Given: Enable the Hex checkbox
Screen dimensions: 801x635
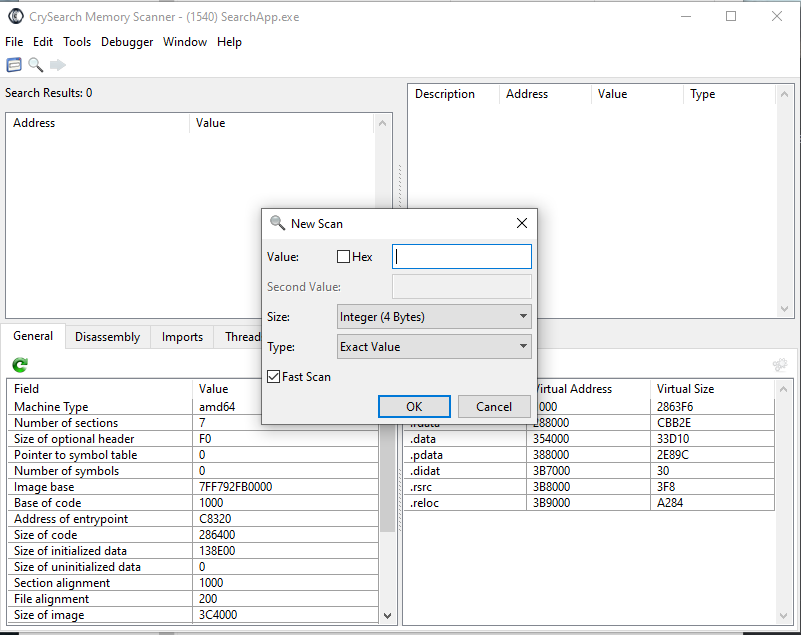Looking at the screenshot, I should pyautogui.click(x=343, y=256).
